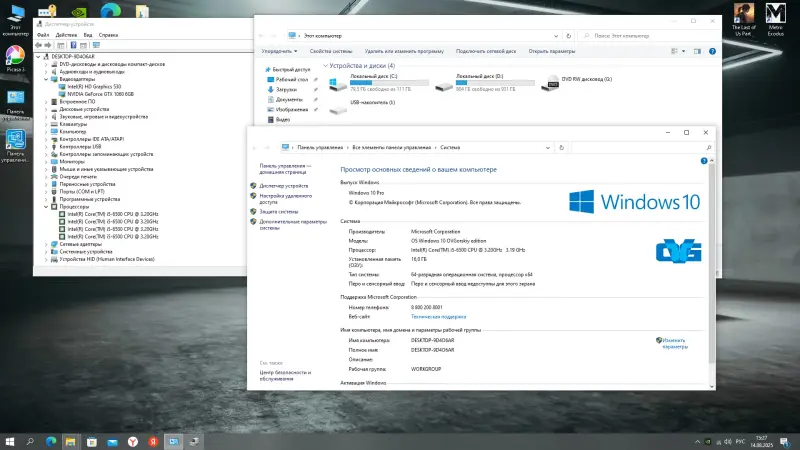Collapse Видеоадаптеры category

46,79
